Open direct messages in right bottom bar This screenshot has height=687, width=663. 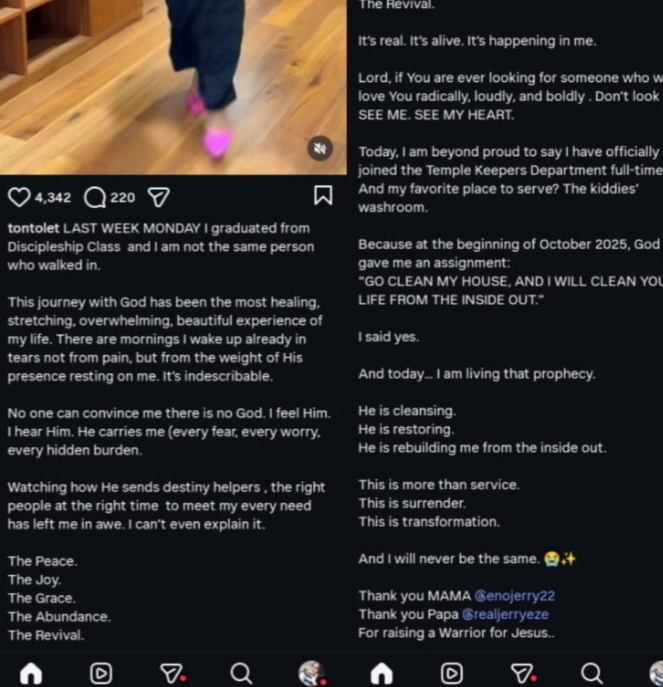(x=522, y=673)
